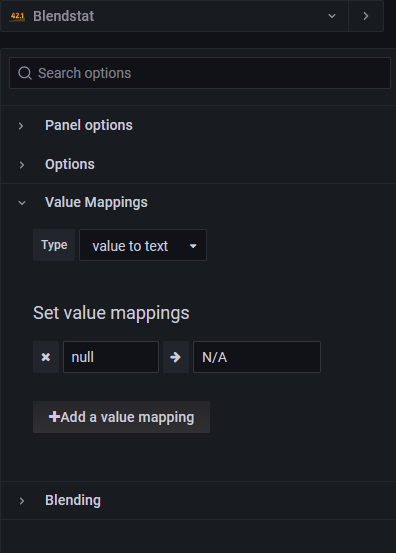Open the Blending section heading
Screen dimensions: 396x553
click(x=73, y=500)
